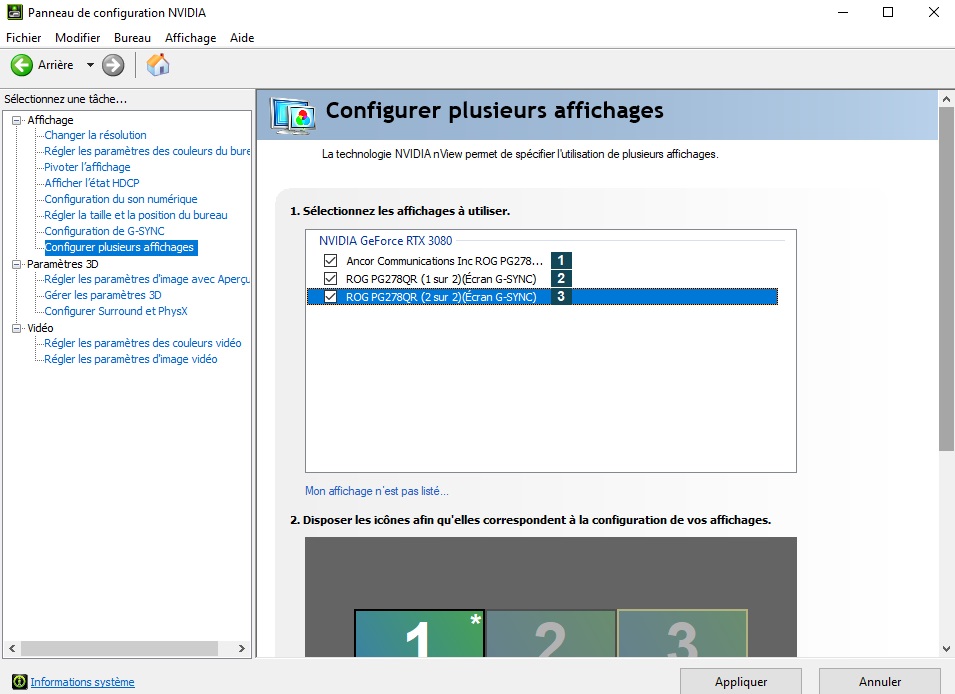Screen dimensions: 955x694
Task: Click the NVIDIA icon in title bar
Action: pyautogui.click(x=15, y=12)
